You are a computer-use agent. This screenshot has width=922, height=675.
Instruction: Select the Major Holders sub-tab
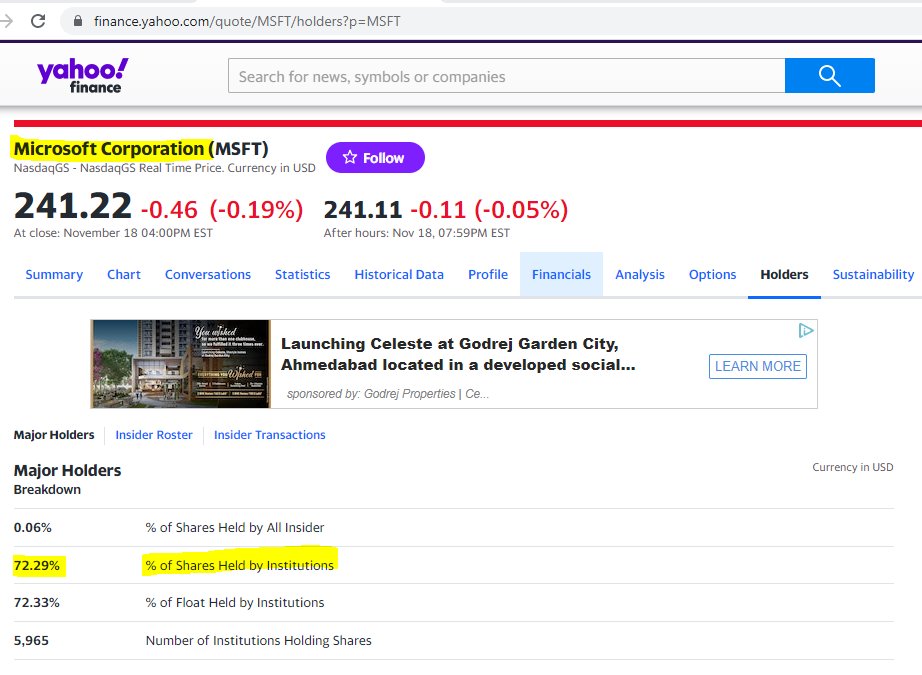(x=54, y=435)
